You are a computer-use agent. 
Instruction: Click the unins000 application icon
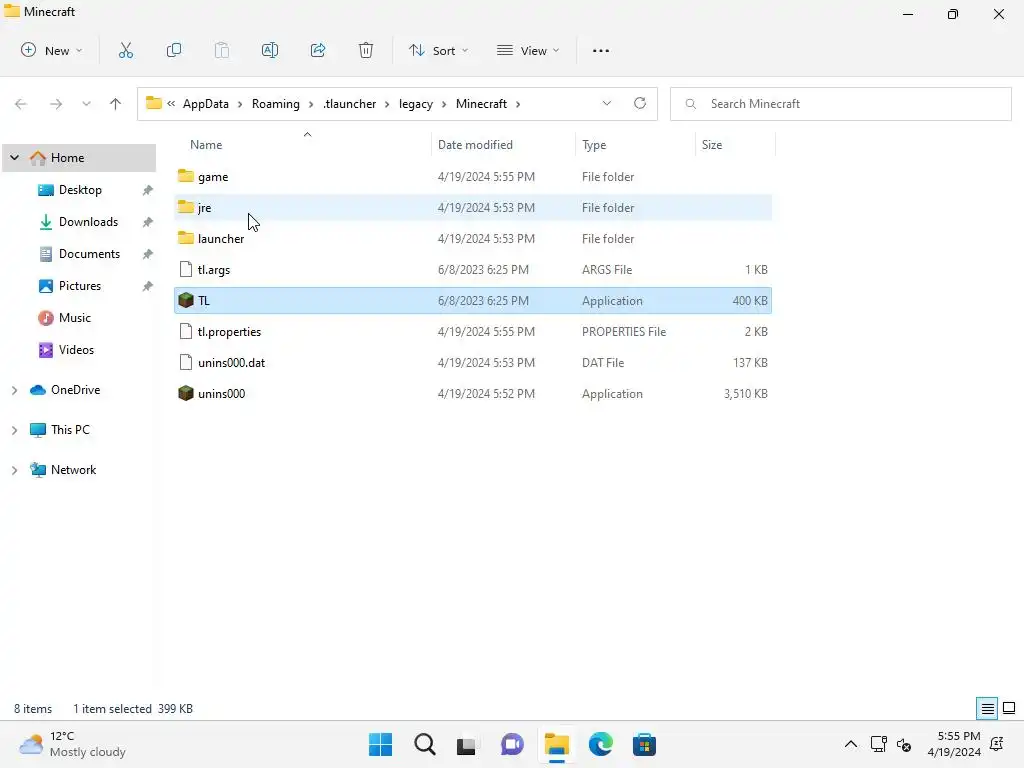click(186, 393)
